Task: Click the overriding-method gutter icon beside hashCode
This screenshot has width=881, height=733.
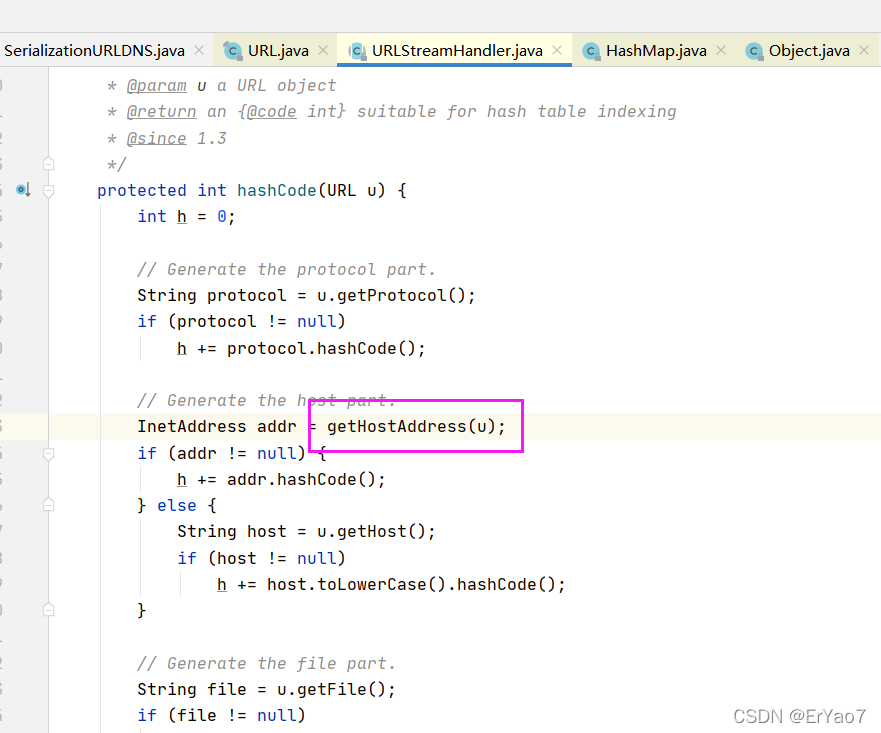Action: point(22,189)
